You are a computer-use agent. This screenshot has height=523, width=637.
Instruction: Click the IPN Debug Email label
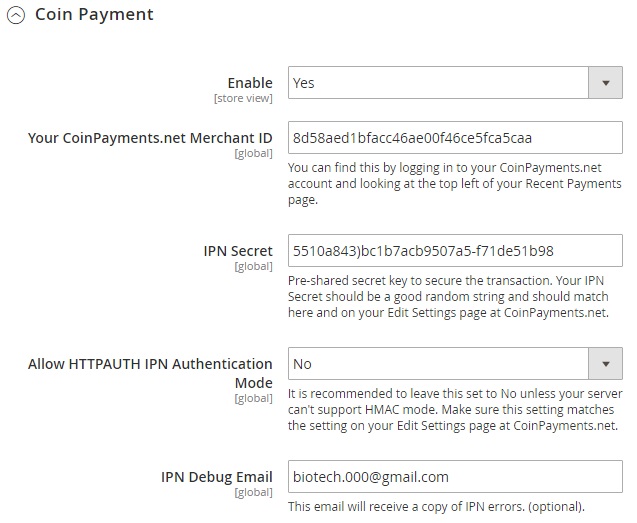pos(216,477)
